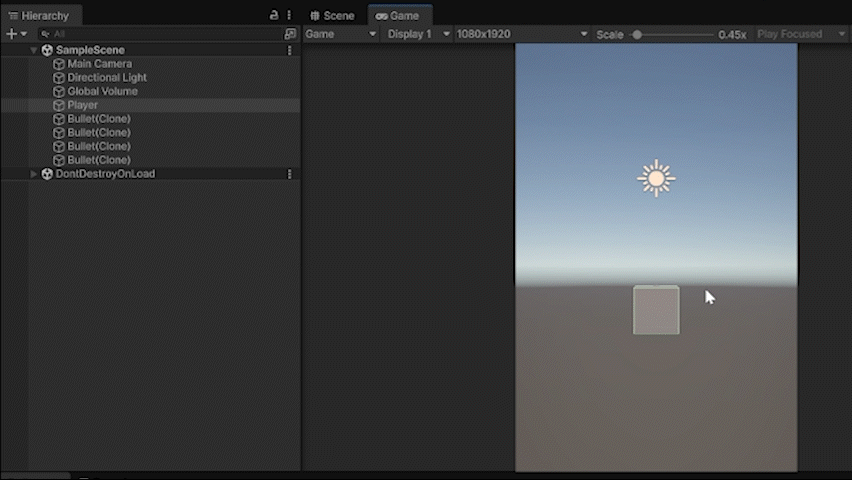This screenshot has height=480, width=852.
Task: Click the Global Volume object icon
Action: coord(59,92)
